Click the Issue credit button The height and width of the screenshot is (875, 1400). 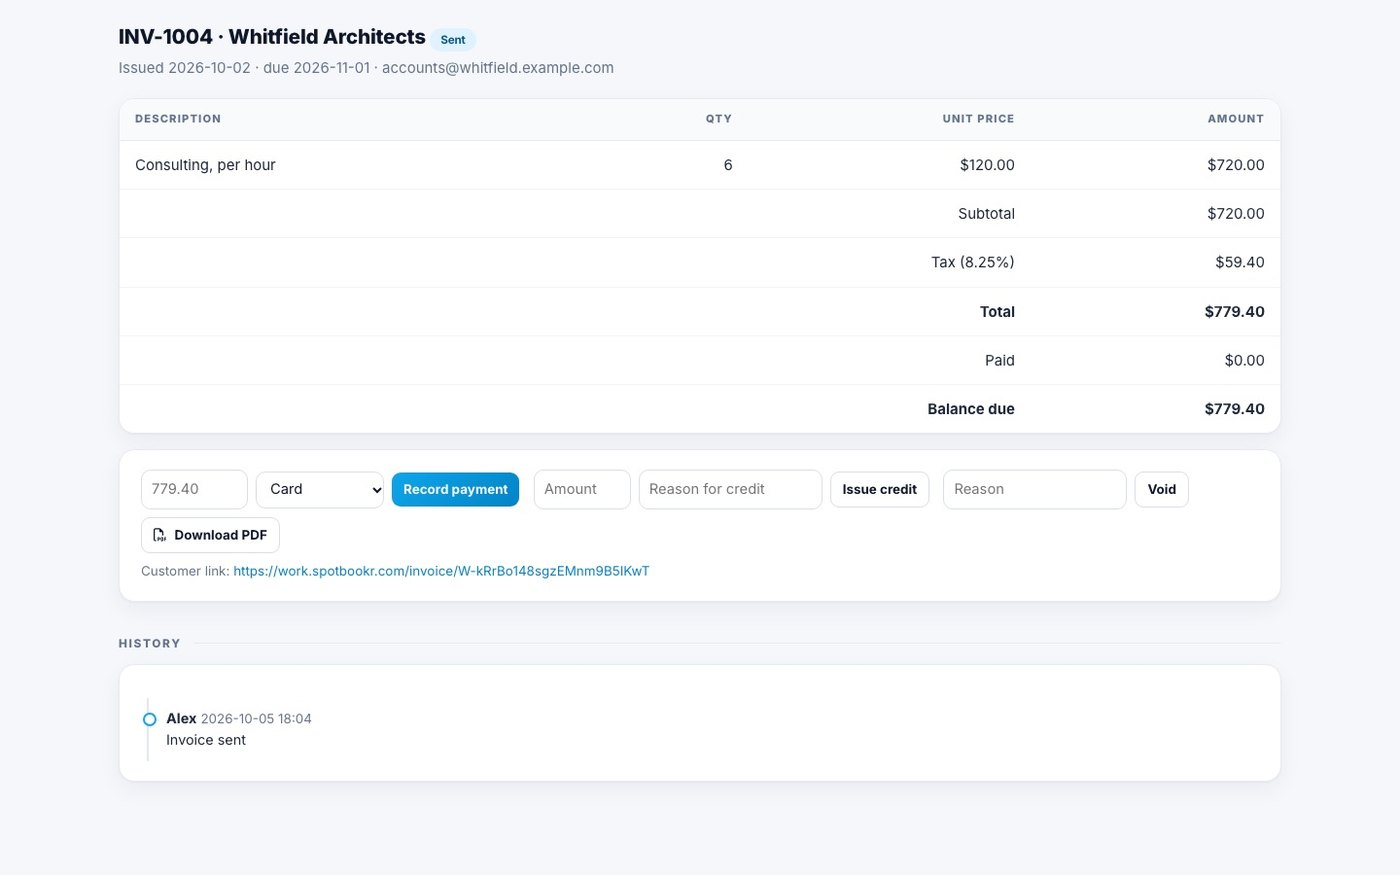tap(880, 489)
